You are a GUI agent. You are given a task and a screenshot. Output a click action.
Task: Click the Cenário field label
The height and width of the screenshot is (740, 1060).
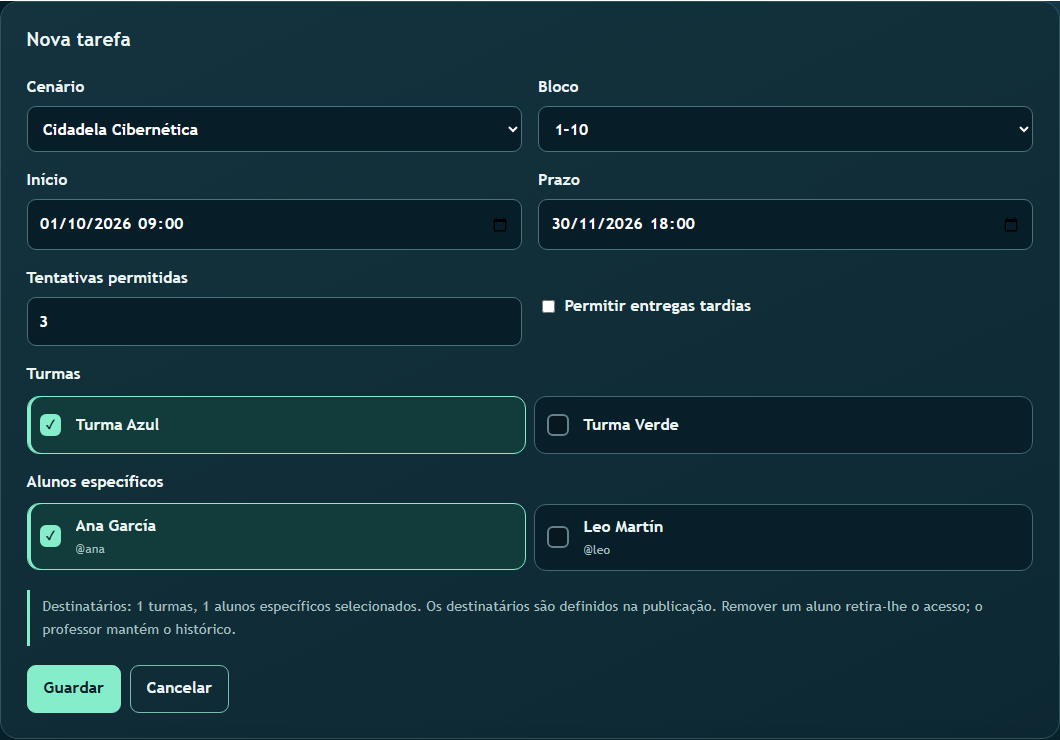55,87
